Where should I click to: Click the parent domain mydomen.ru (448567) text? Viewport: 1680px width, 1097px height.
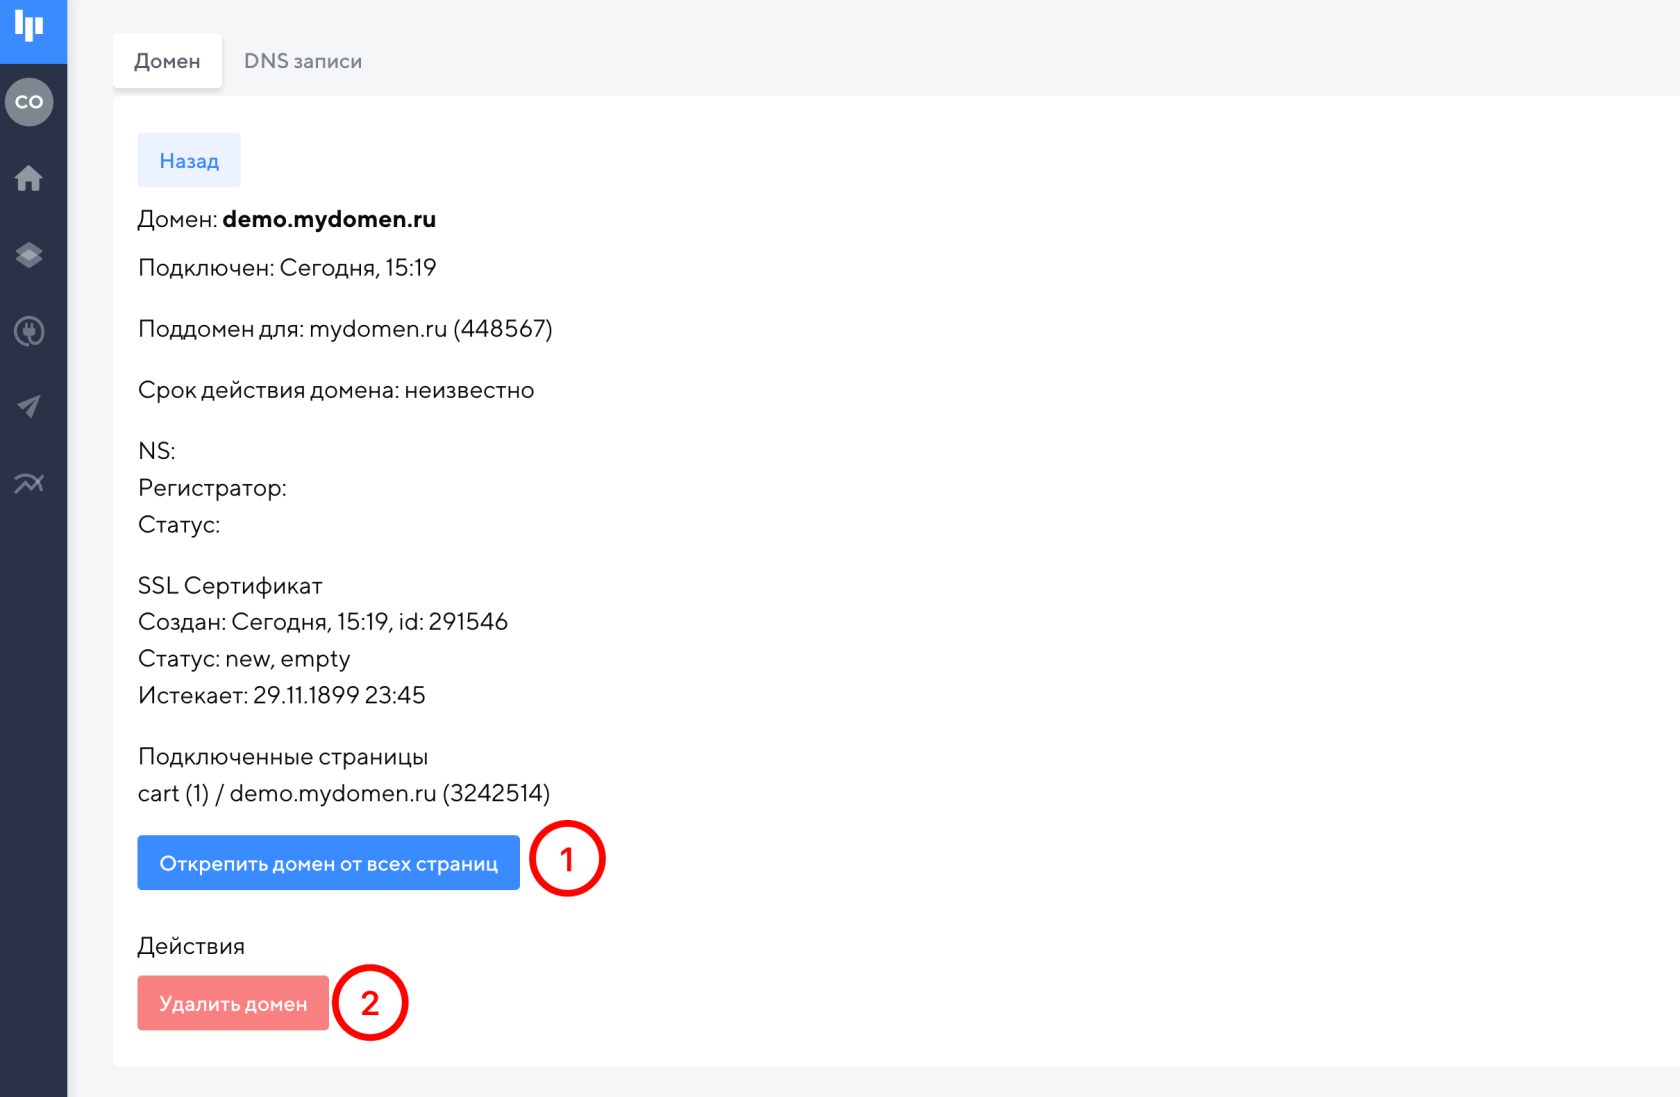[430, 329]
